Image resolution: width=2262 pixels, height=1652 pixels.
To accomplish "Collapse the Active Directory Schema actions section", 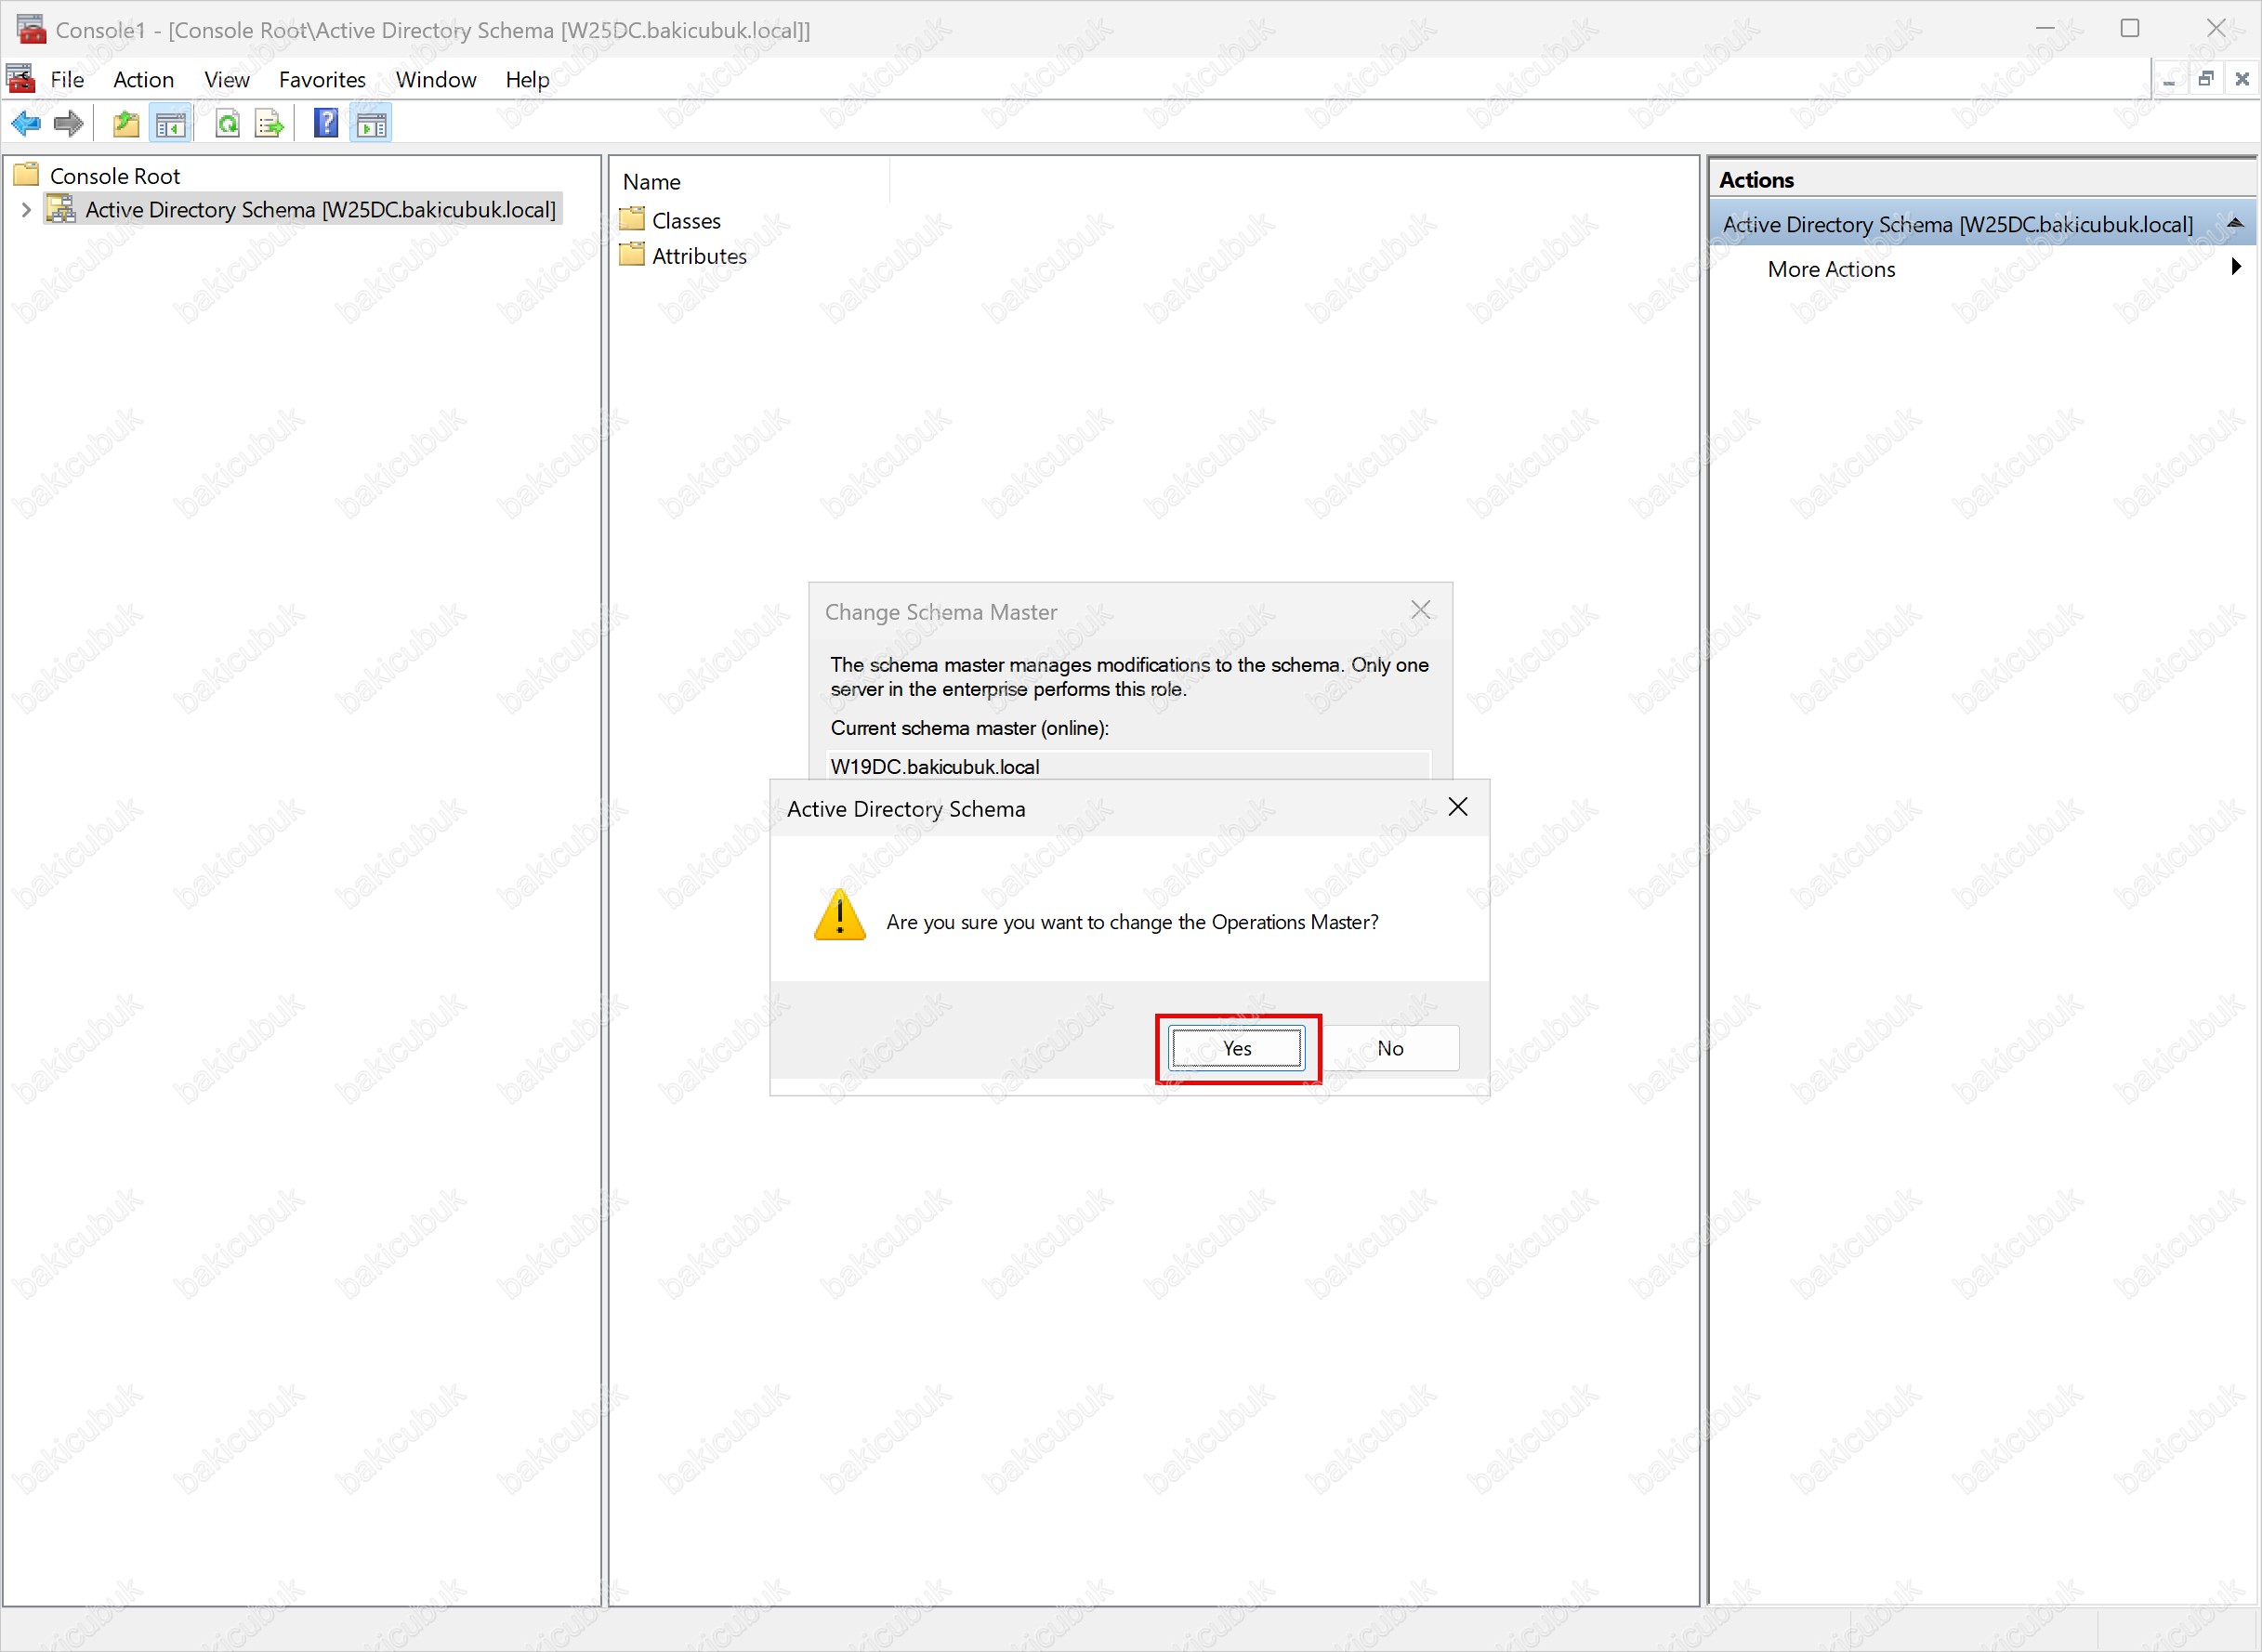I will (x=2235, y=223).
